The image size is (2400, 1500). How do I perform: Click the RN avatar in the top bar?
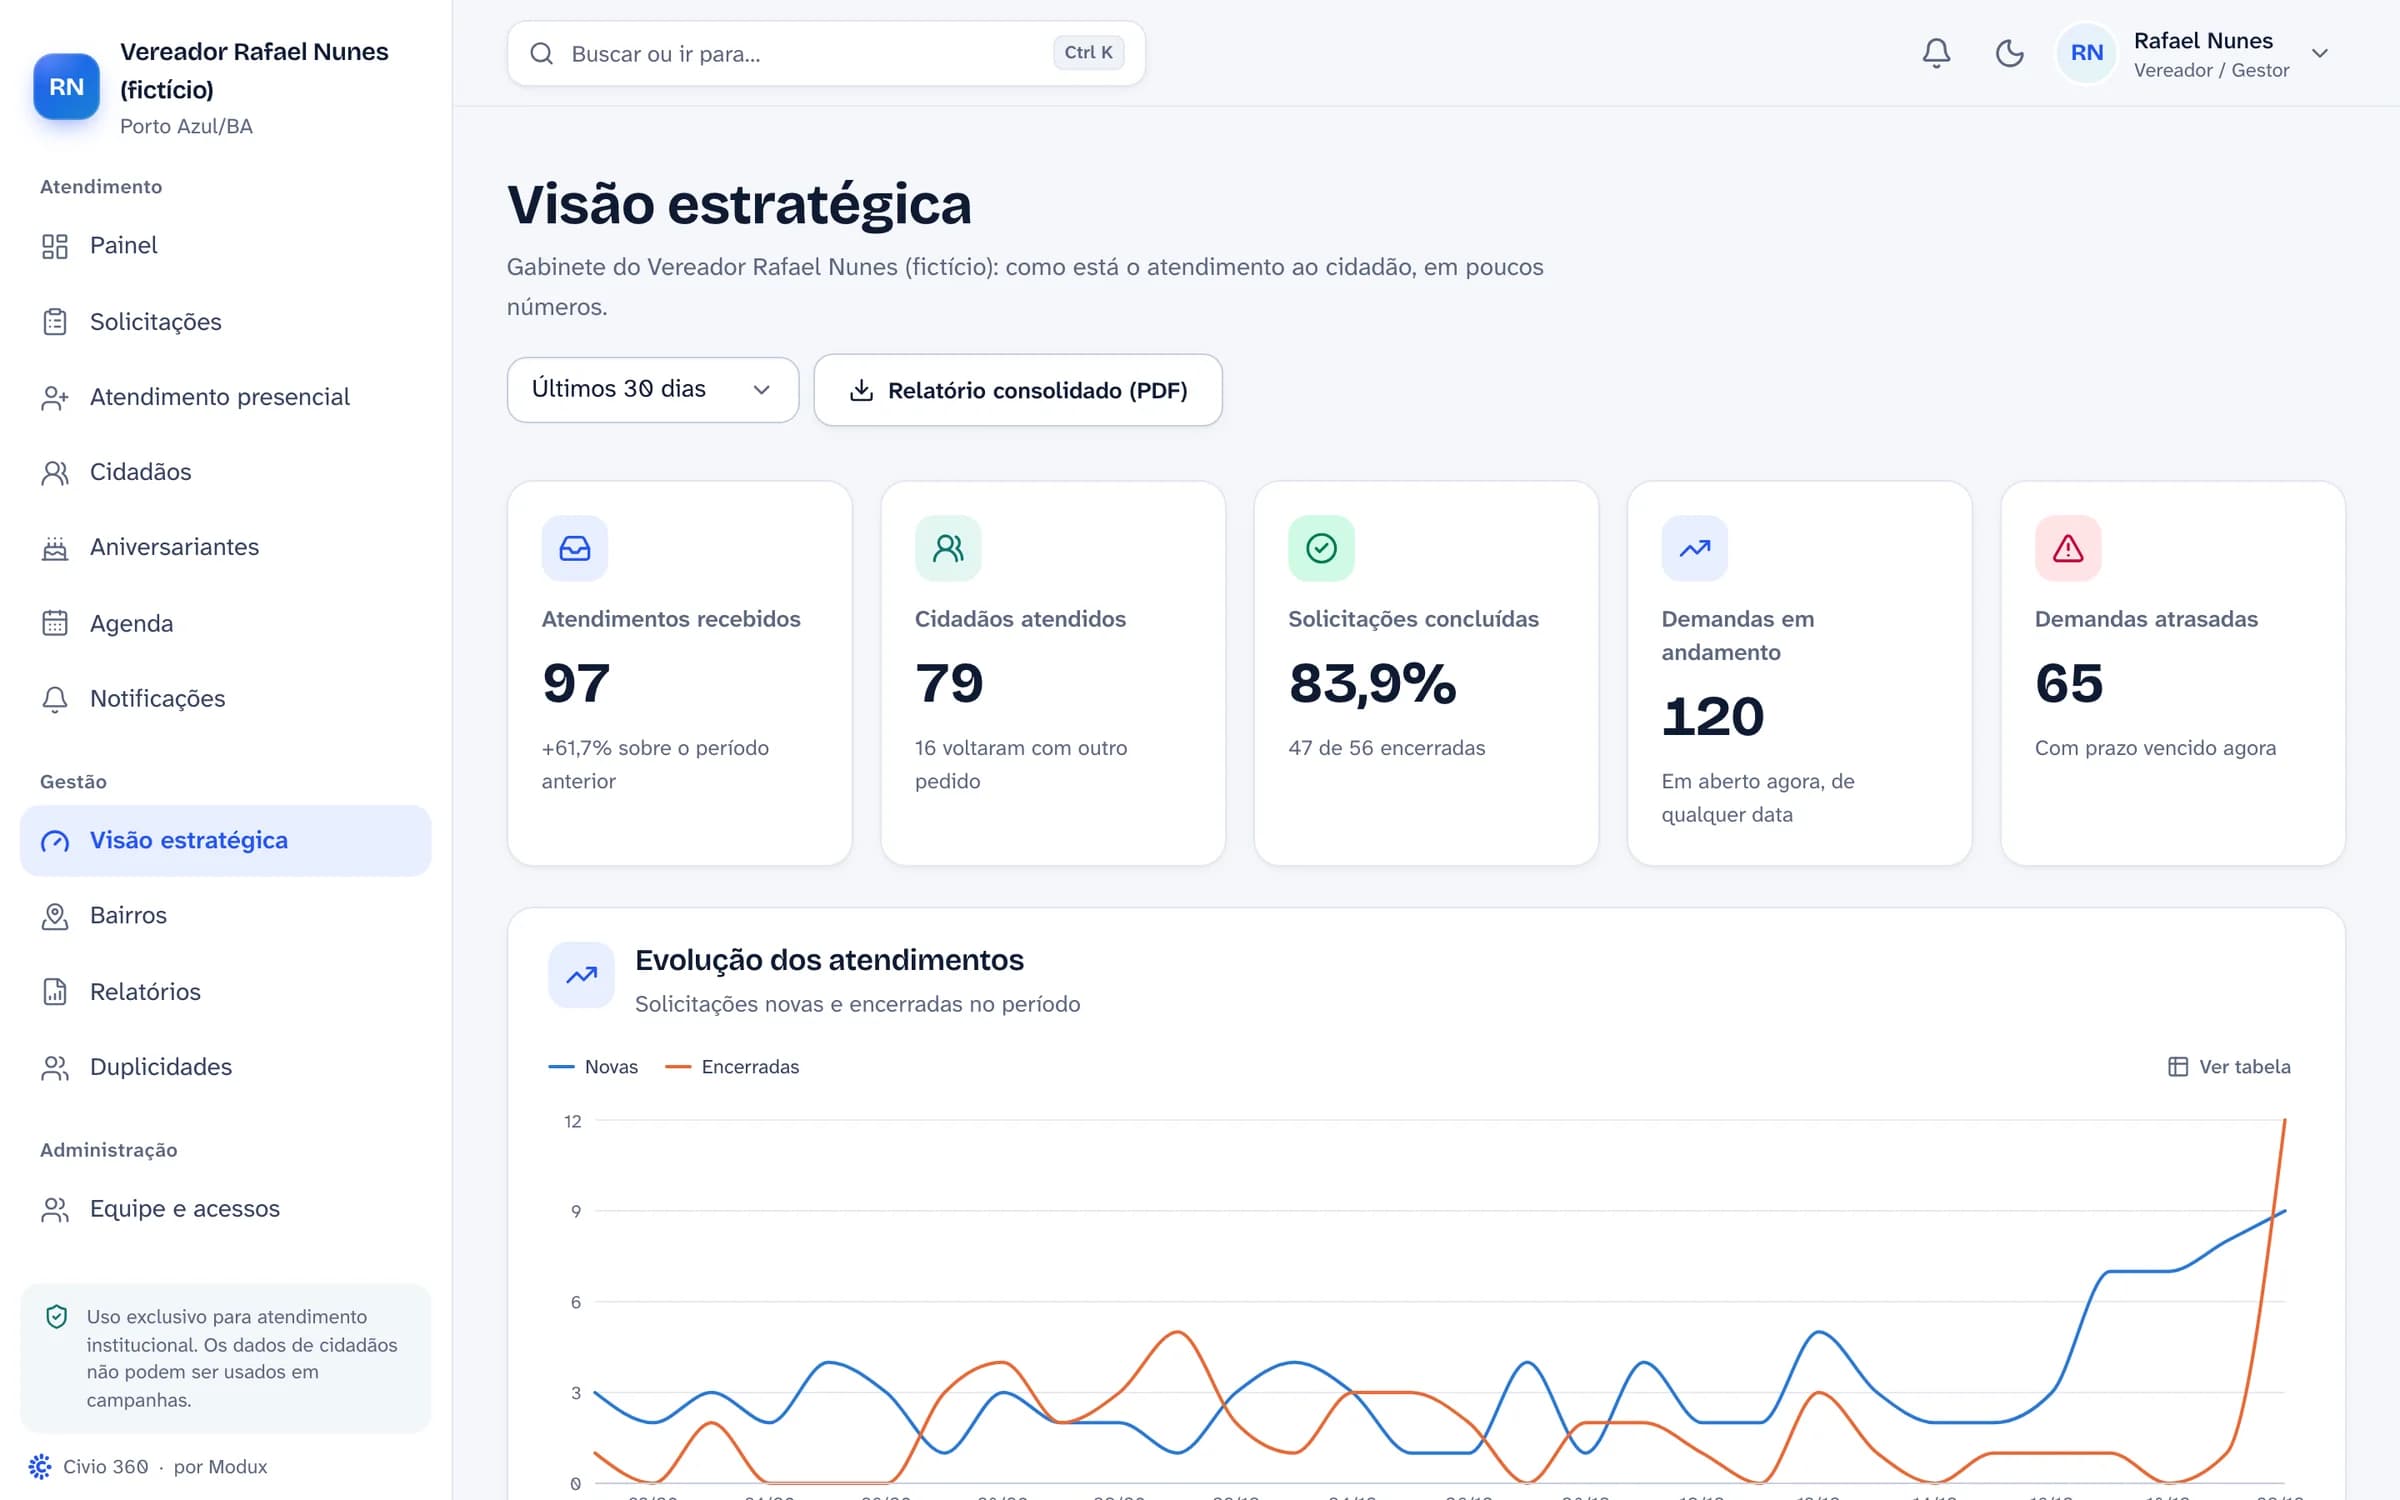pyautogui.click(x=2086, y=53)
